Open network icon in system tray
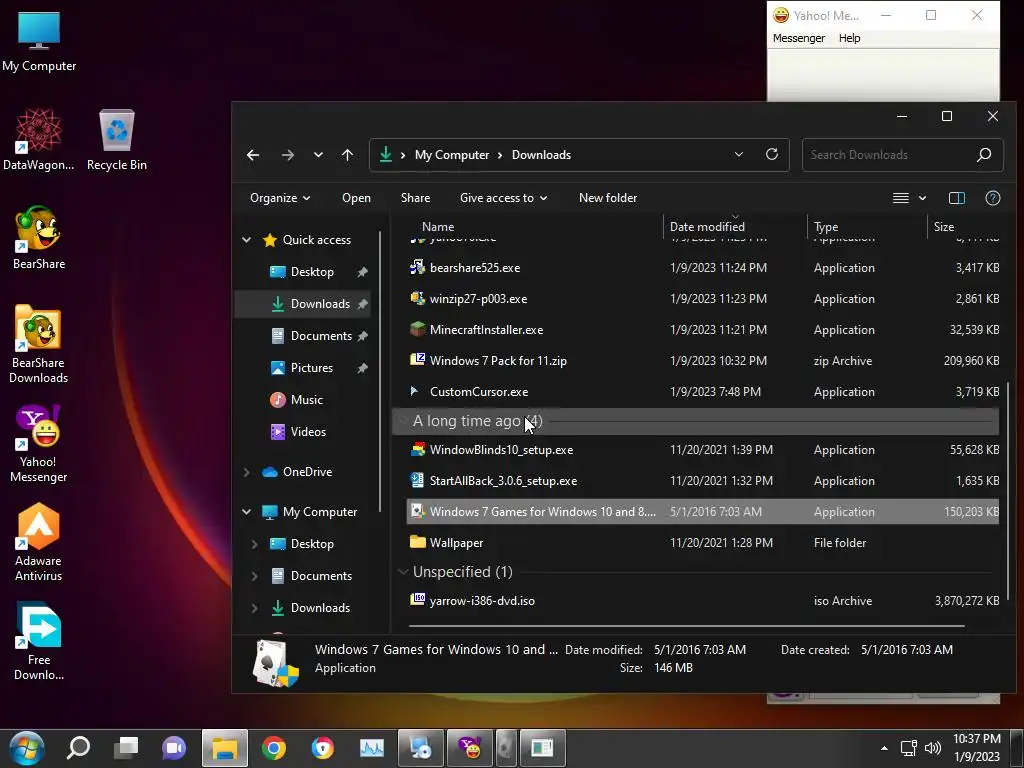1024x768 pixels. point(908,748)
